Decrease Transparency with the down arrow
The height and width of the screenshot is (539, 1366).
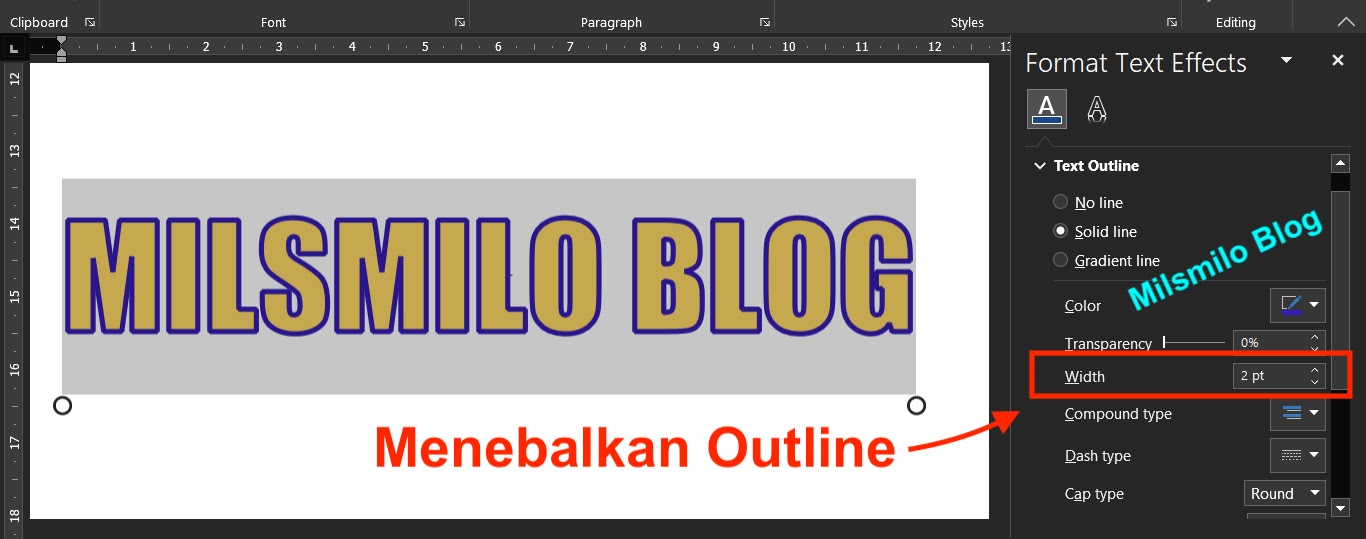tap(1315, 348)
